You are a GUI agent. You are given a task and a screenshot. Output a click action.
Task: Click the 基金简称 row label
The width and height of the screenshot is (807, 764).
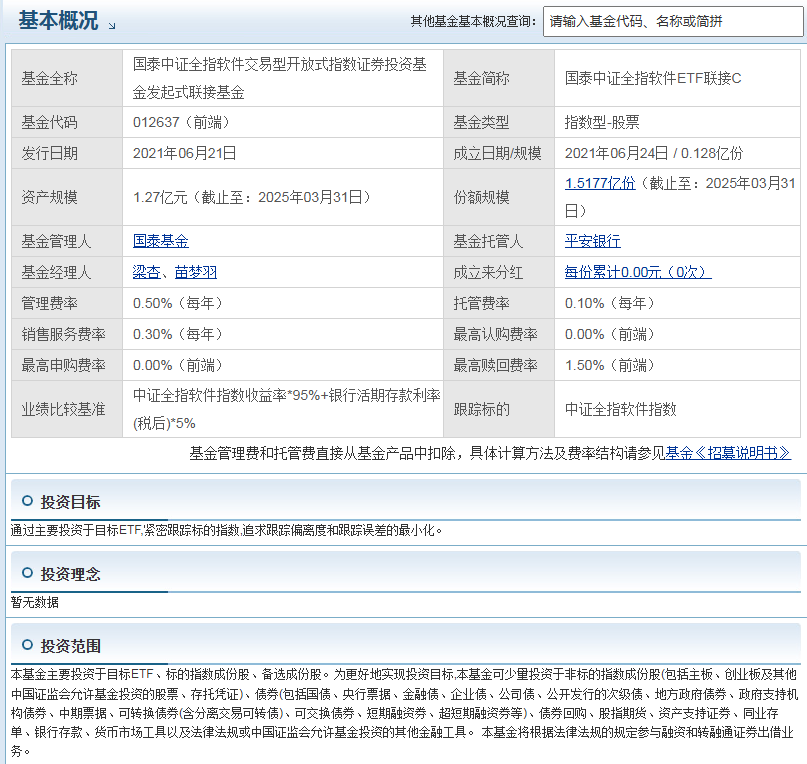(x=481, y=78)
